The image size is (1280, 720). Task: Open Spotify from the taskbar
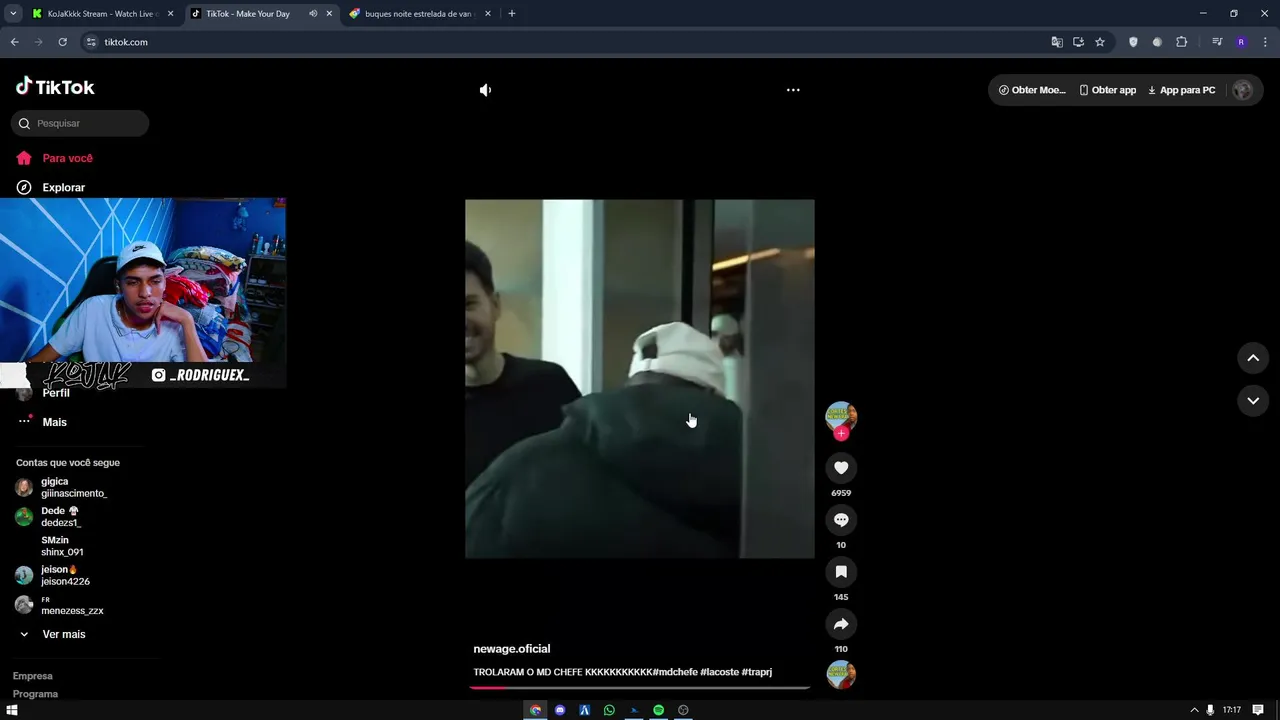pyautogui.click(x=658, y=710)
